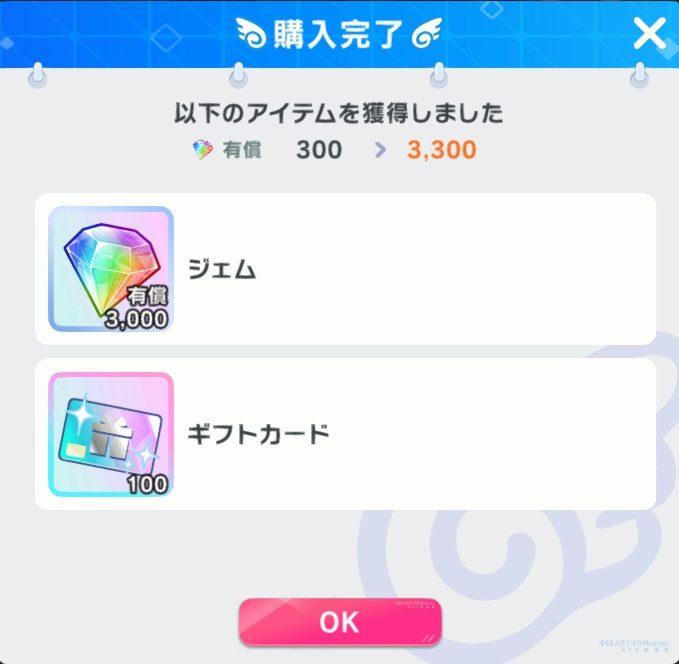Click the pink OK button

pos(340,622)
